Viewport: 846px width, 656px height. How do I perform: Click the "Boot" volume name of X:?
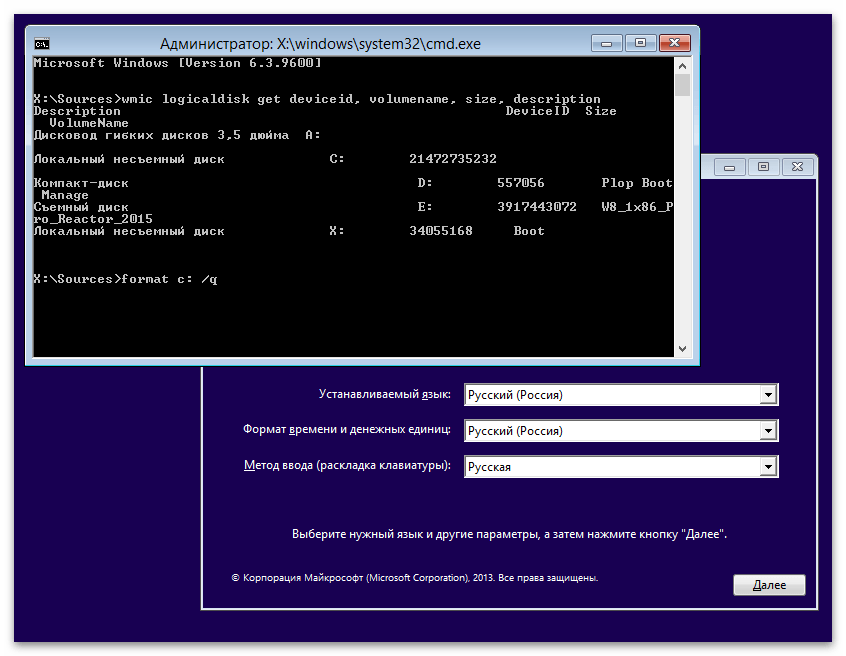click(x=529, y=231)
